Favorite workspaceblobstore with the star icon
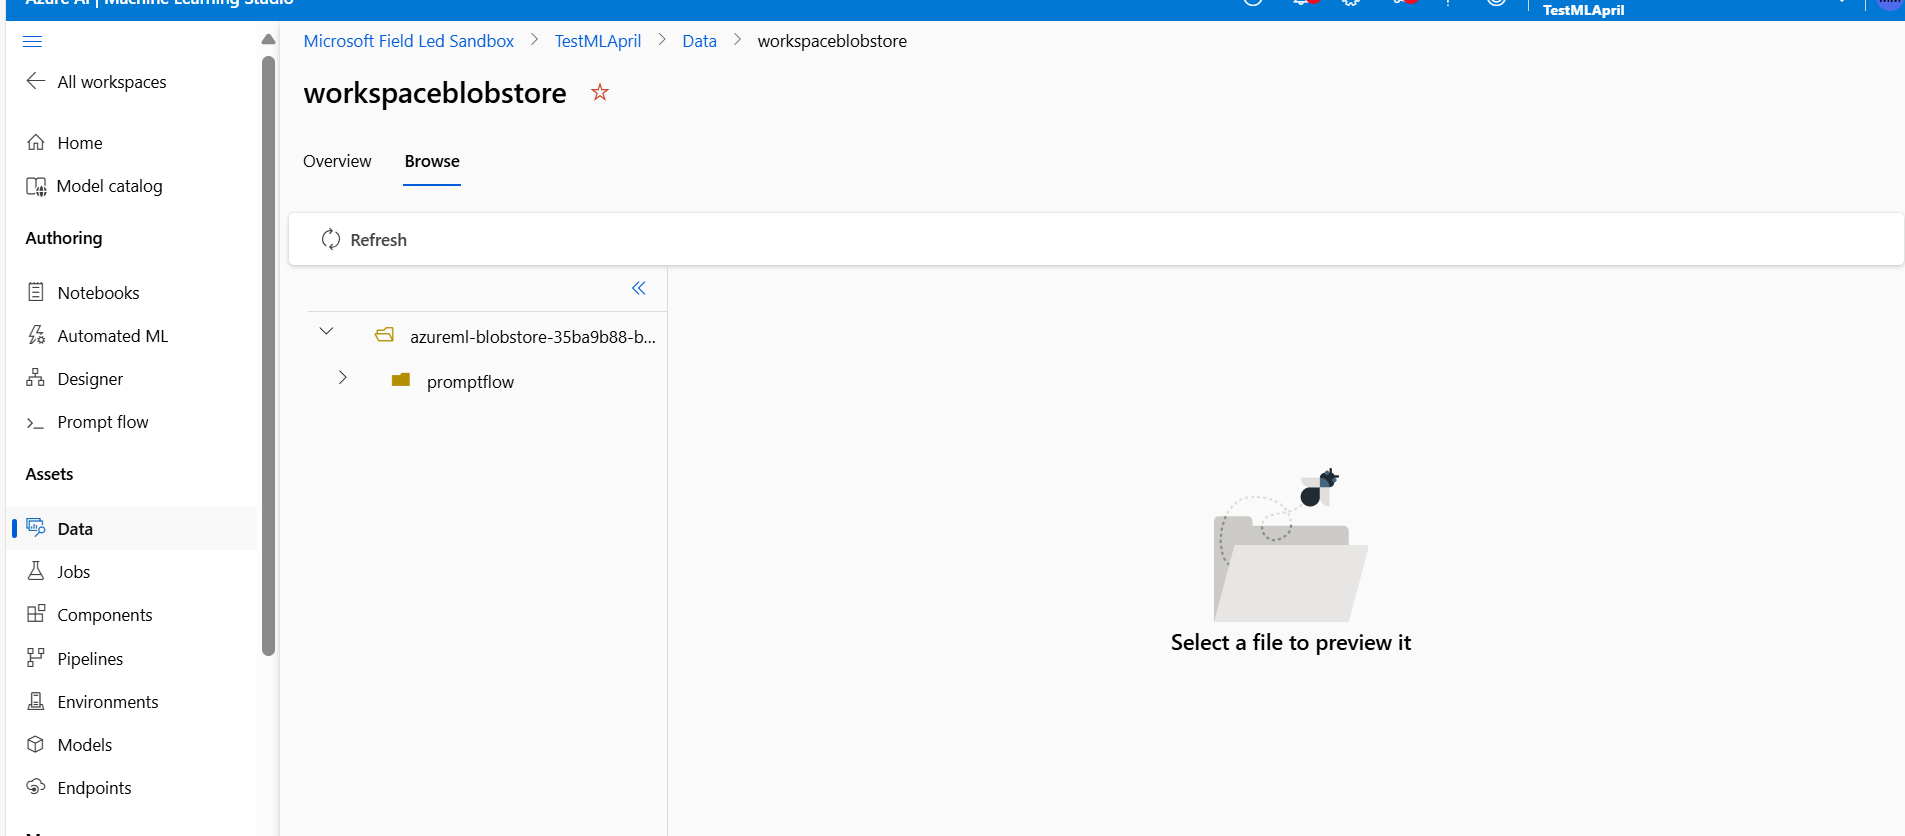This screenshot has width=1905, height=836. click(600, 92)
